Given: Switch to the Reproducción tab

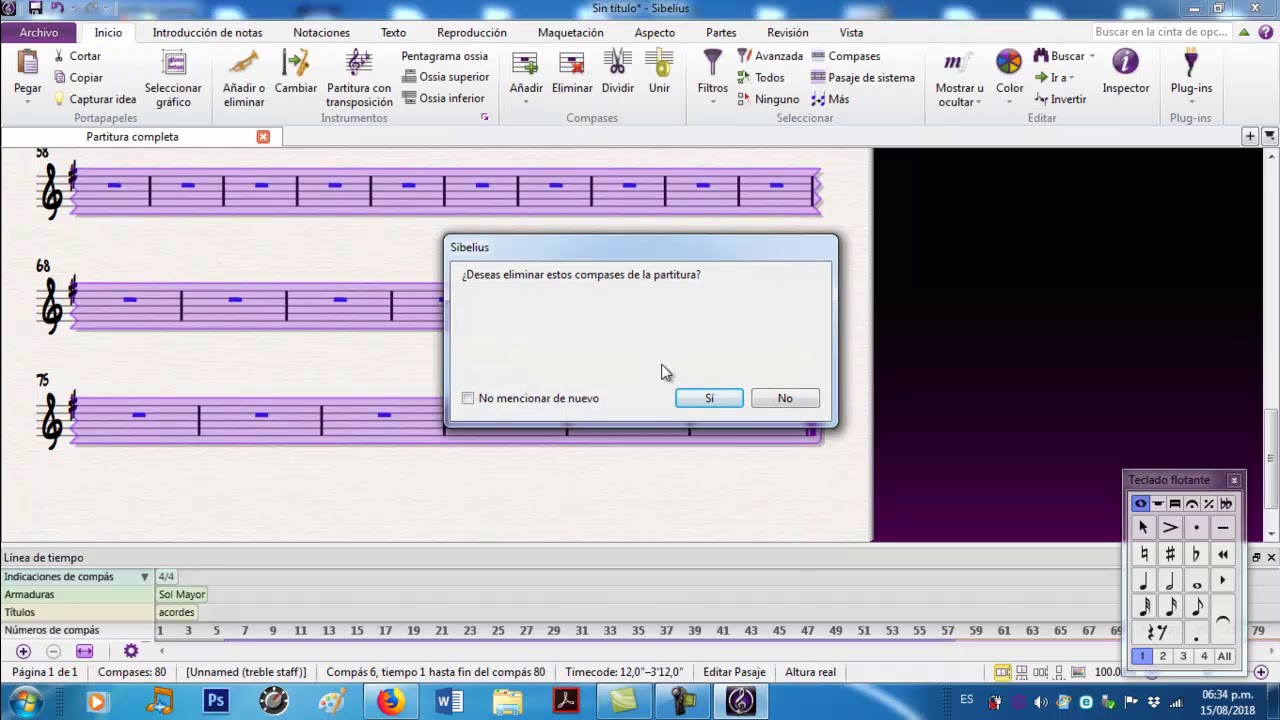Looking at the screenshot, I should [472, 32].
